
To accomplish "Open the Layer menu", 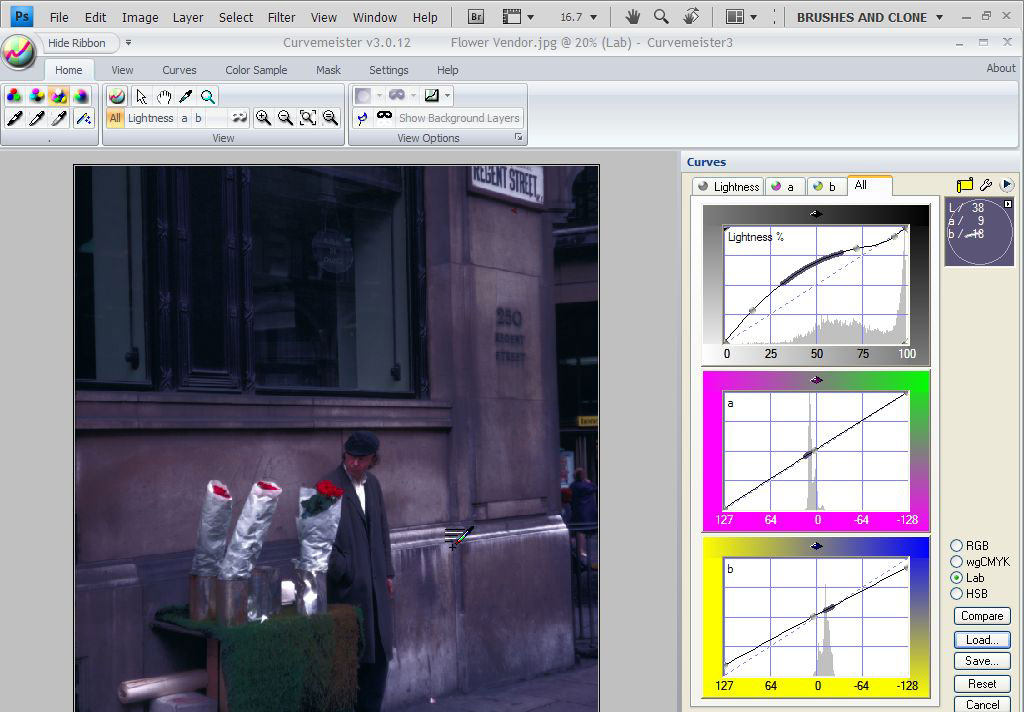I will (x=188, y=18).
